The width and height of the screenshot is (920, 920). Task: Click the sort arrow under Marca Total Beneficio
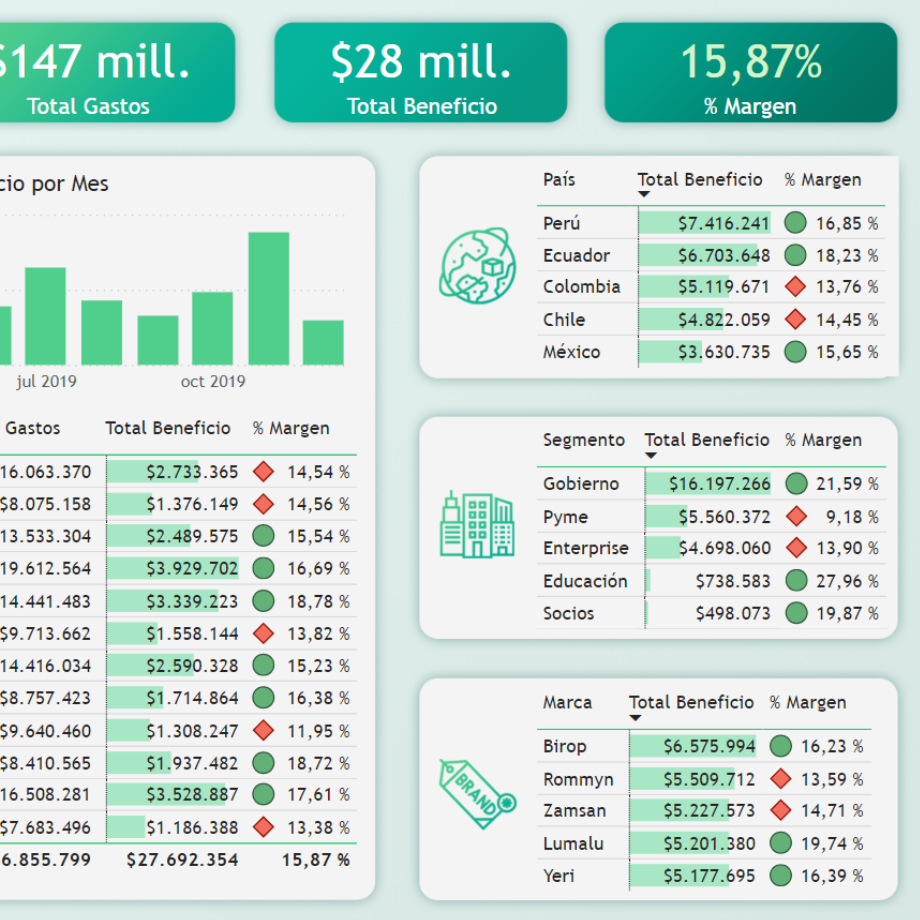tap(636, 717)
